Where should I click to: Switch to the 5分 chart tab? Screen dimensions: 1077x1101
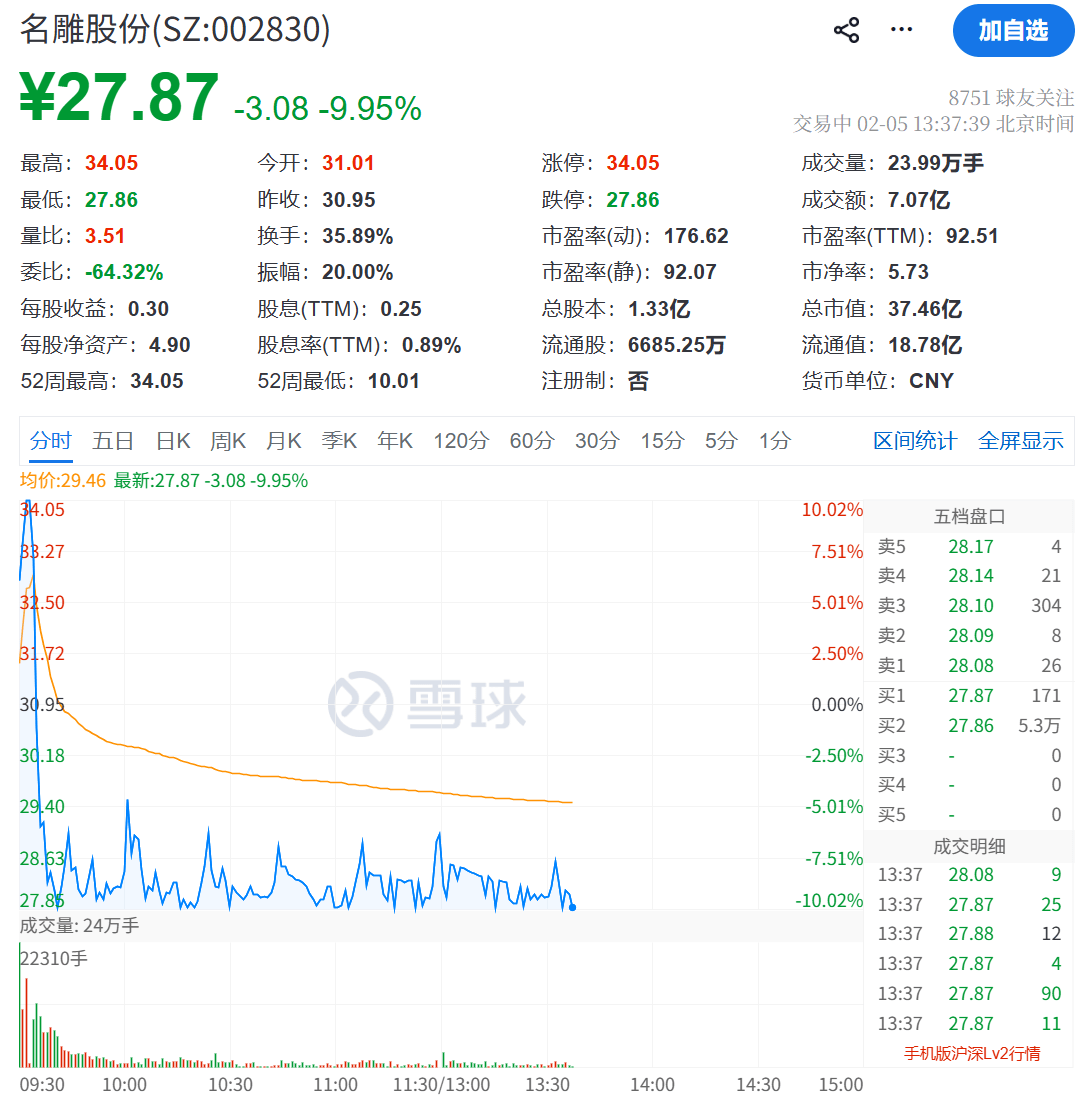(x=720, y=441)
